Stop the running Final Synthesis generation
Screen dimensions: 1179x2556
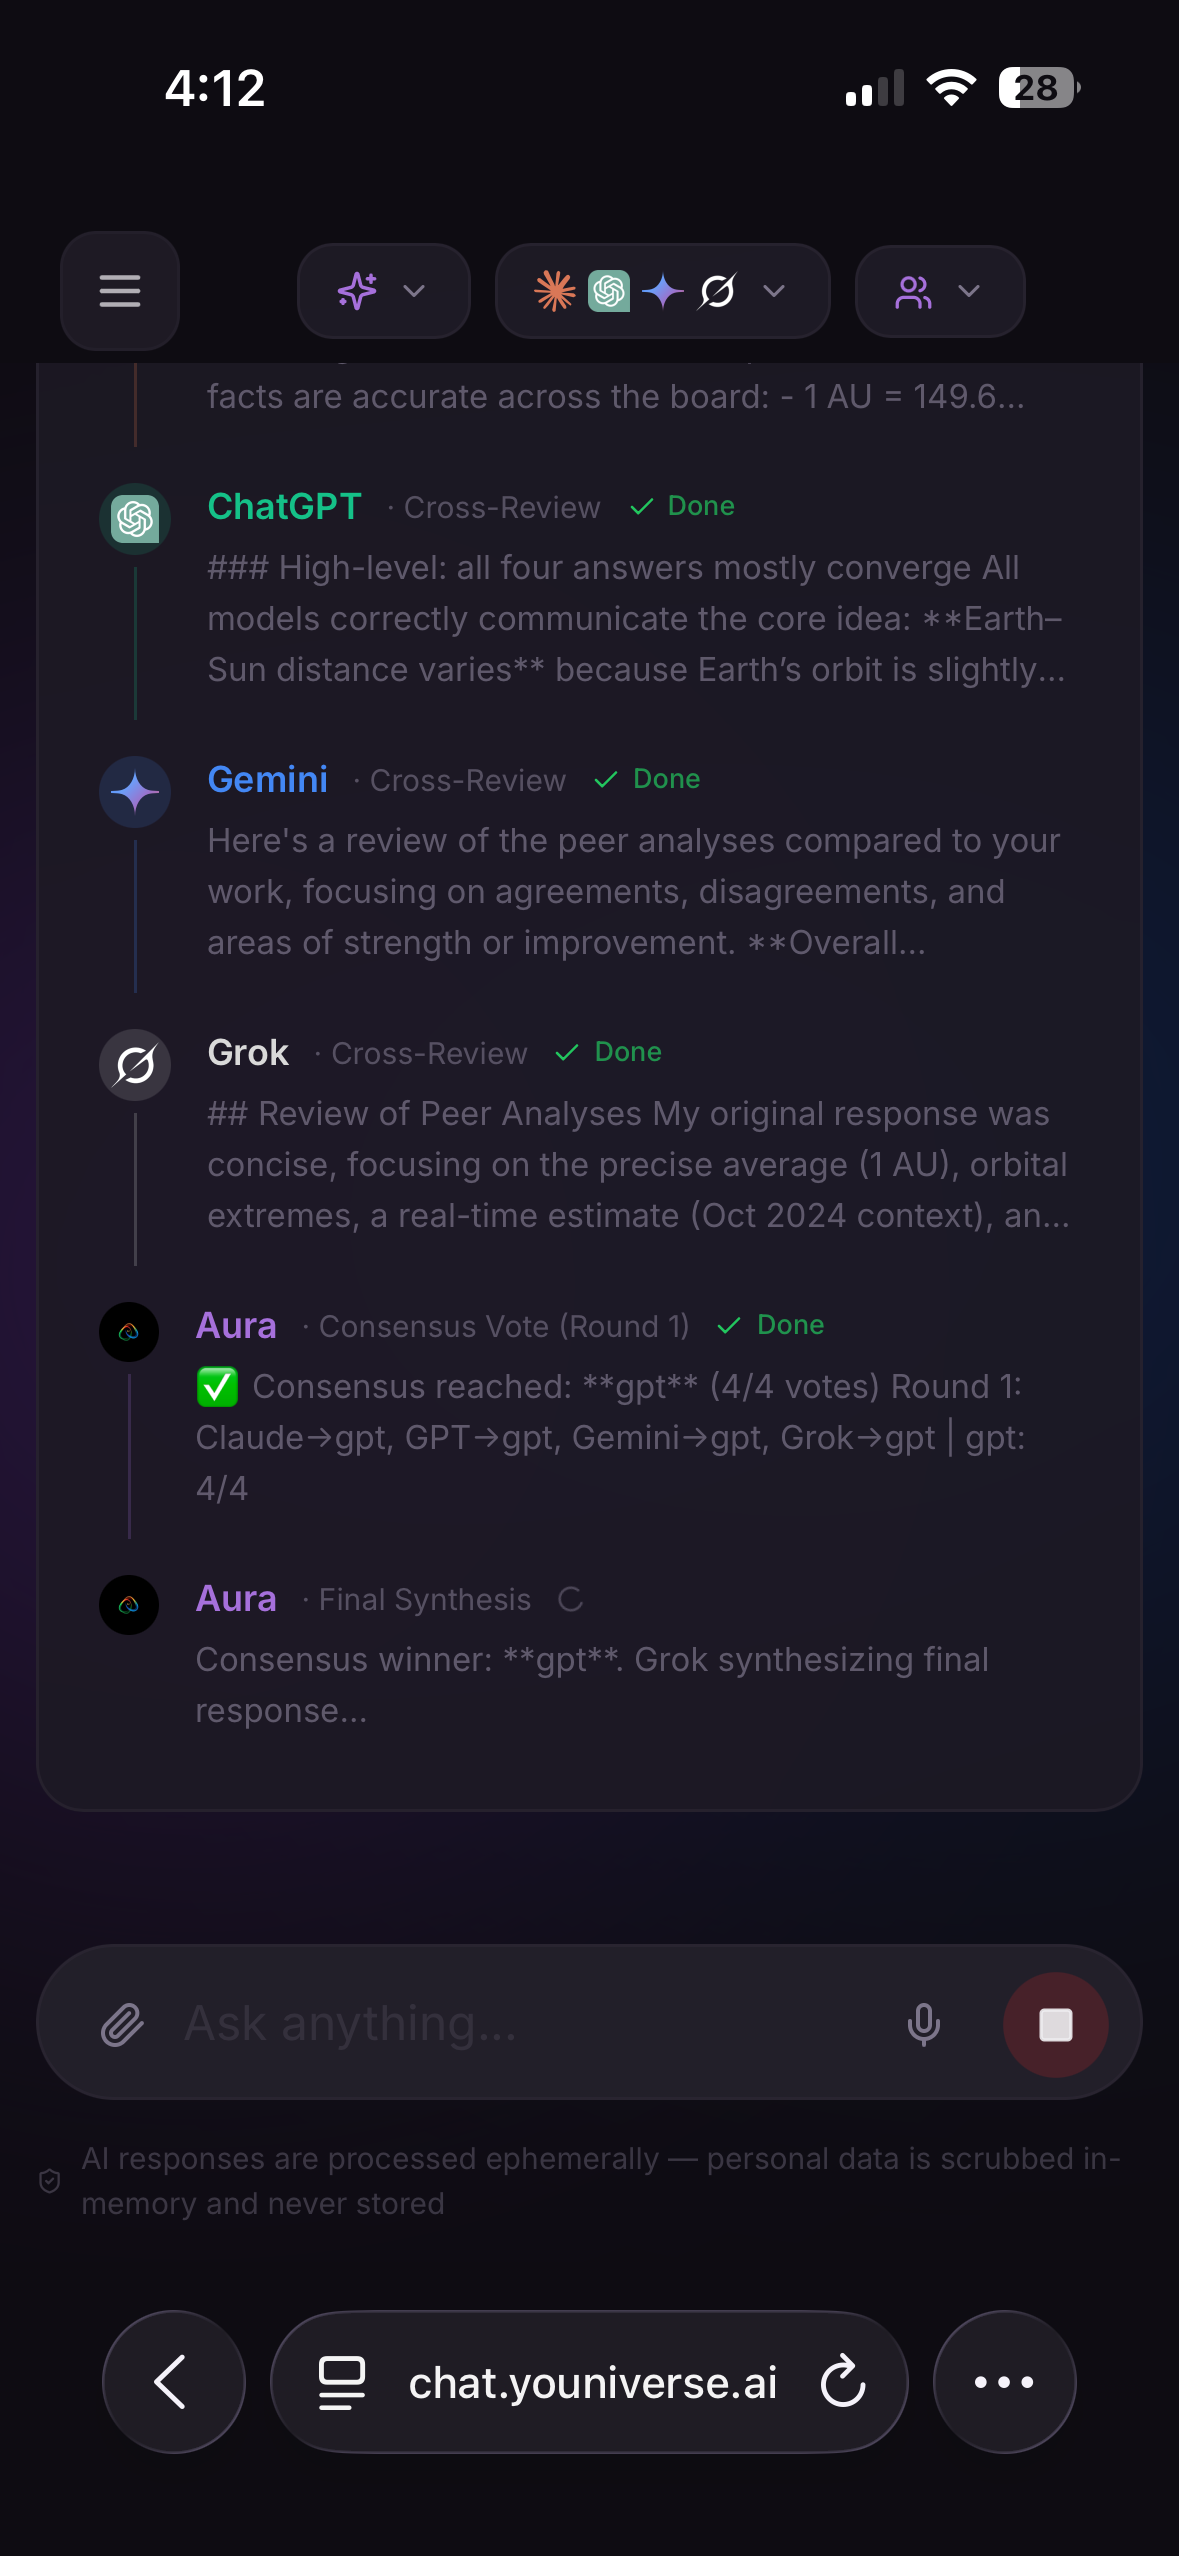click(1056, 2023)
